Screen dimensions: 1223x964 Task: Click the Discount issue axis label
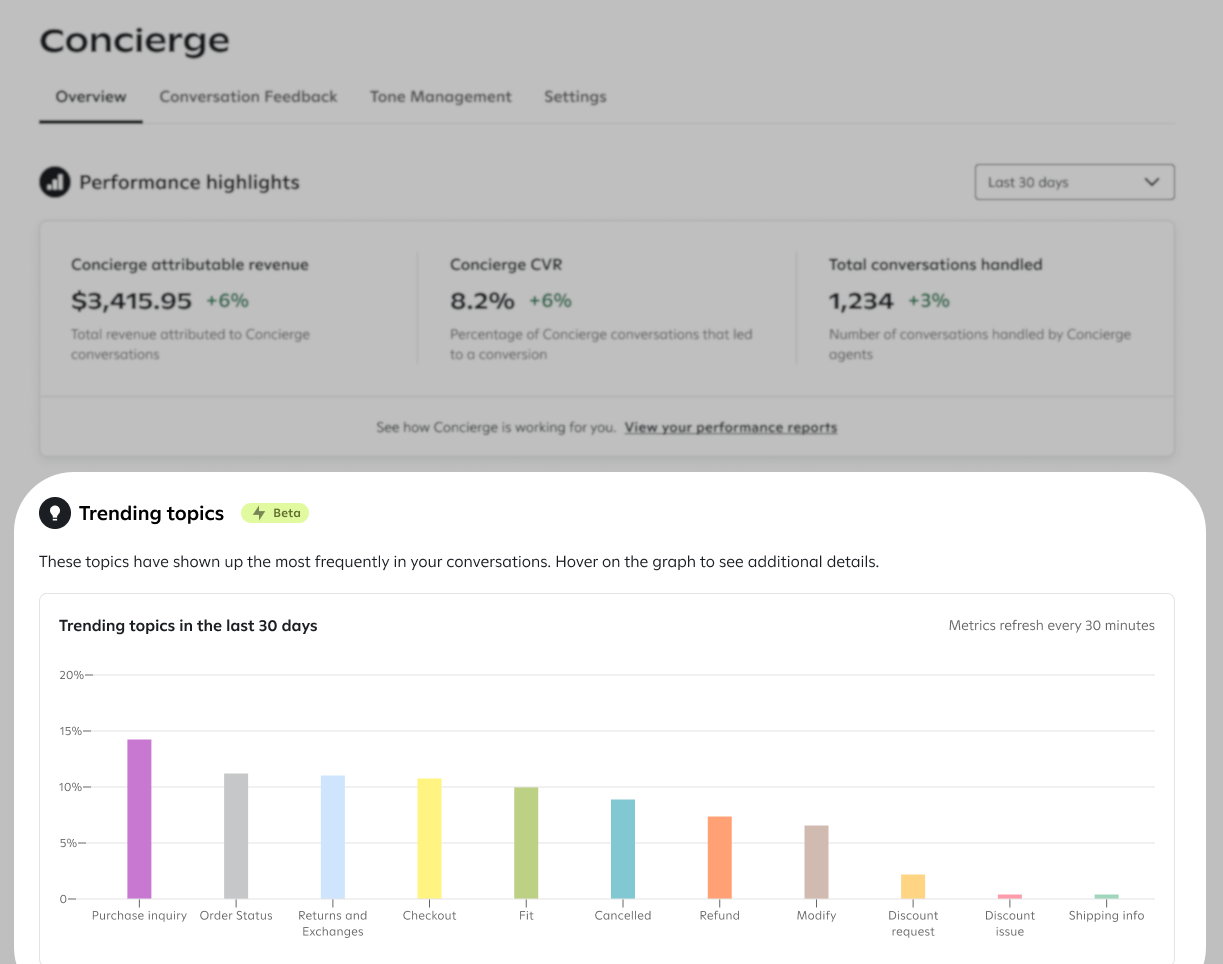1010,924
